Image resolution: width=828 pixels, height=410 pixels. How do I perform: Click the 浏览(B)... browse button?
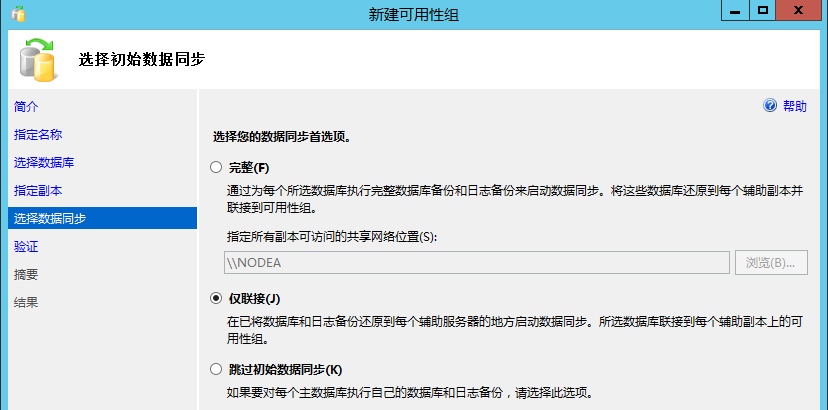point(771,263)
